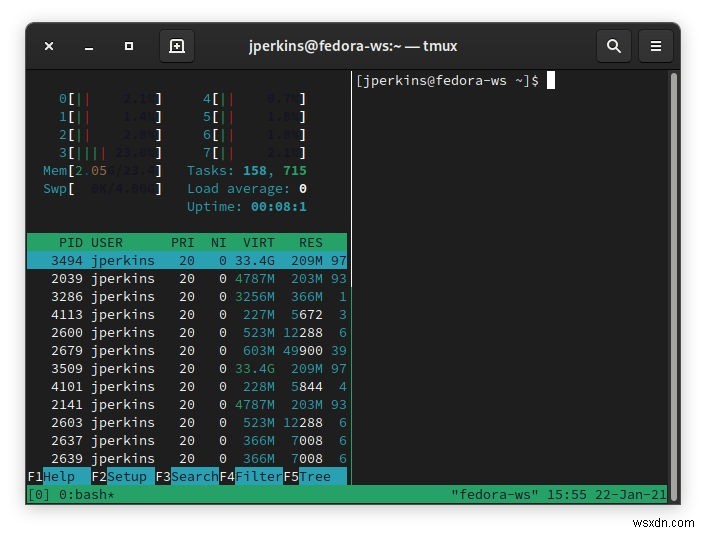Click the tmux window label 0:bash*
Viewport: 706px width, 533px height.
86,494
